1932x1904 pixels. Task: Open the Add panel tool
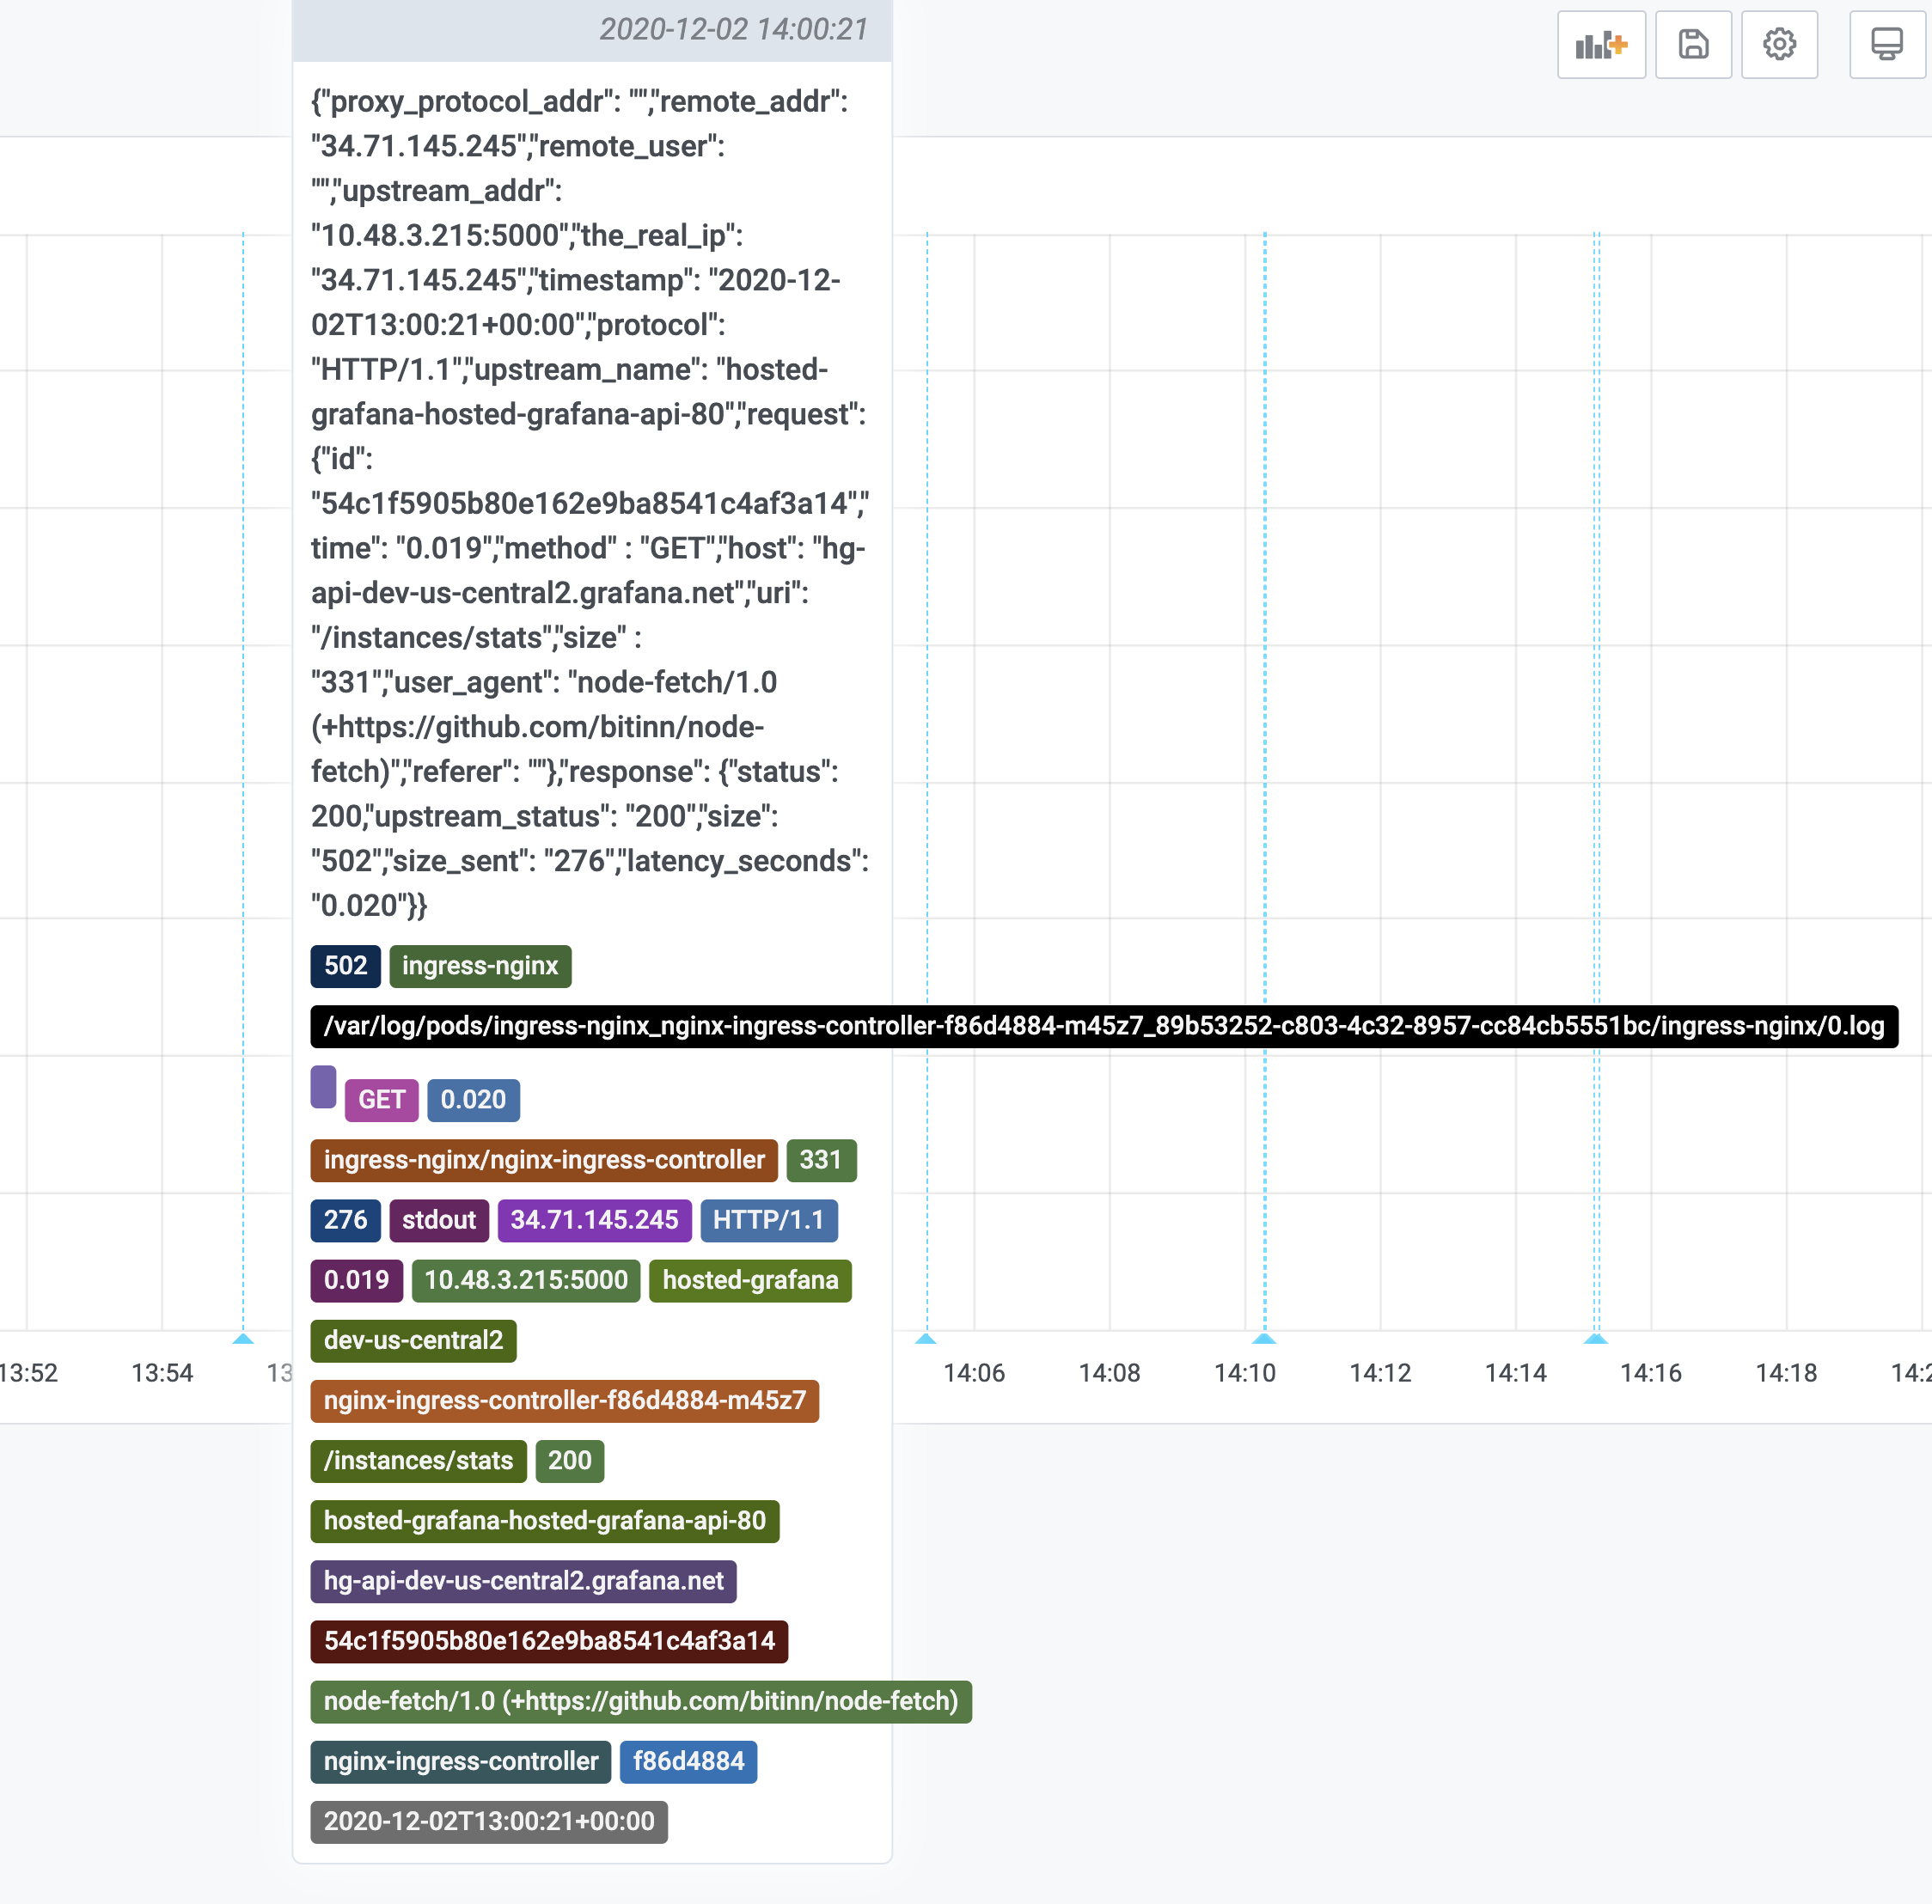[x=1601, y=44]
